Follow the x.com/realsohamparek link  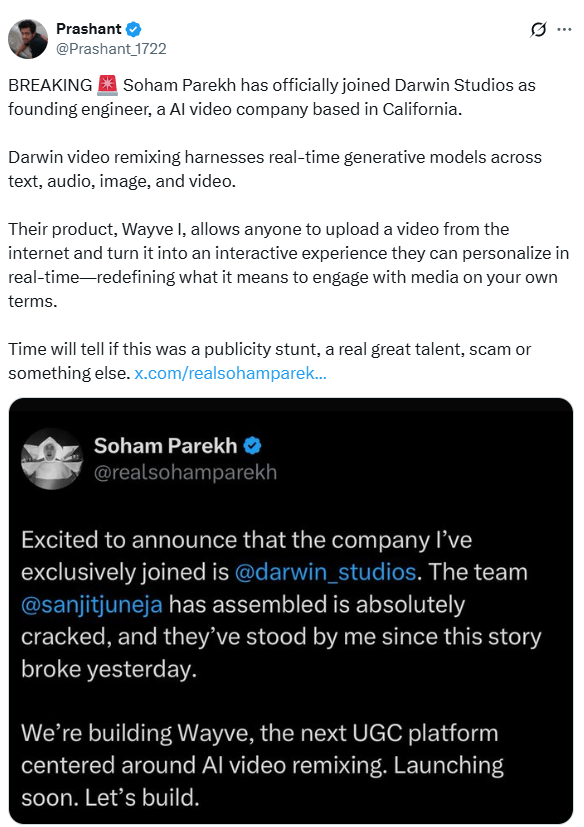pos(231,373)
